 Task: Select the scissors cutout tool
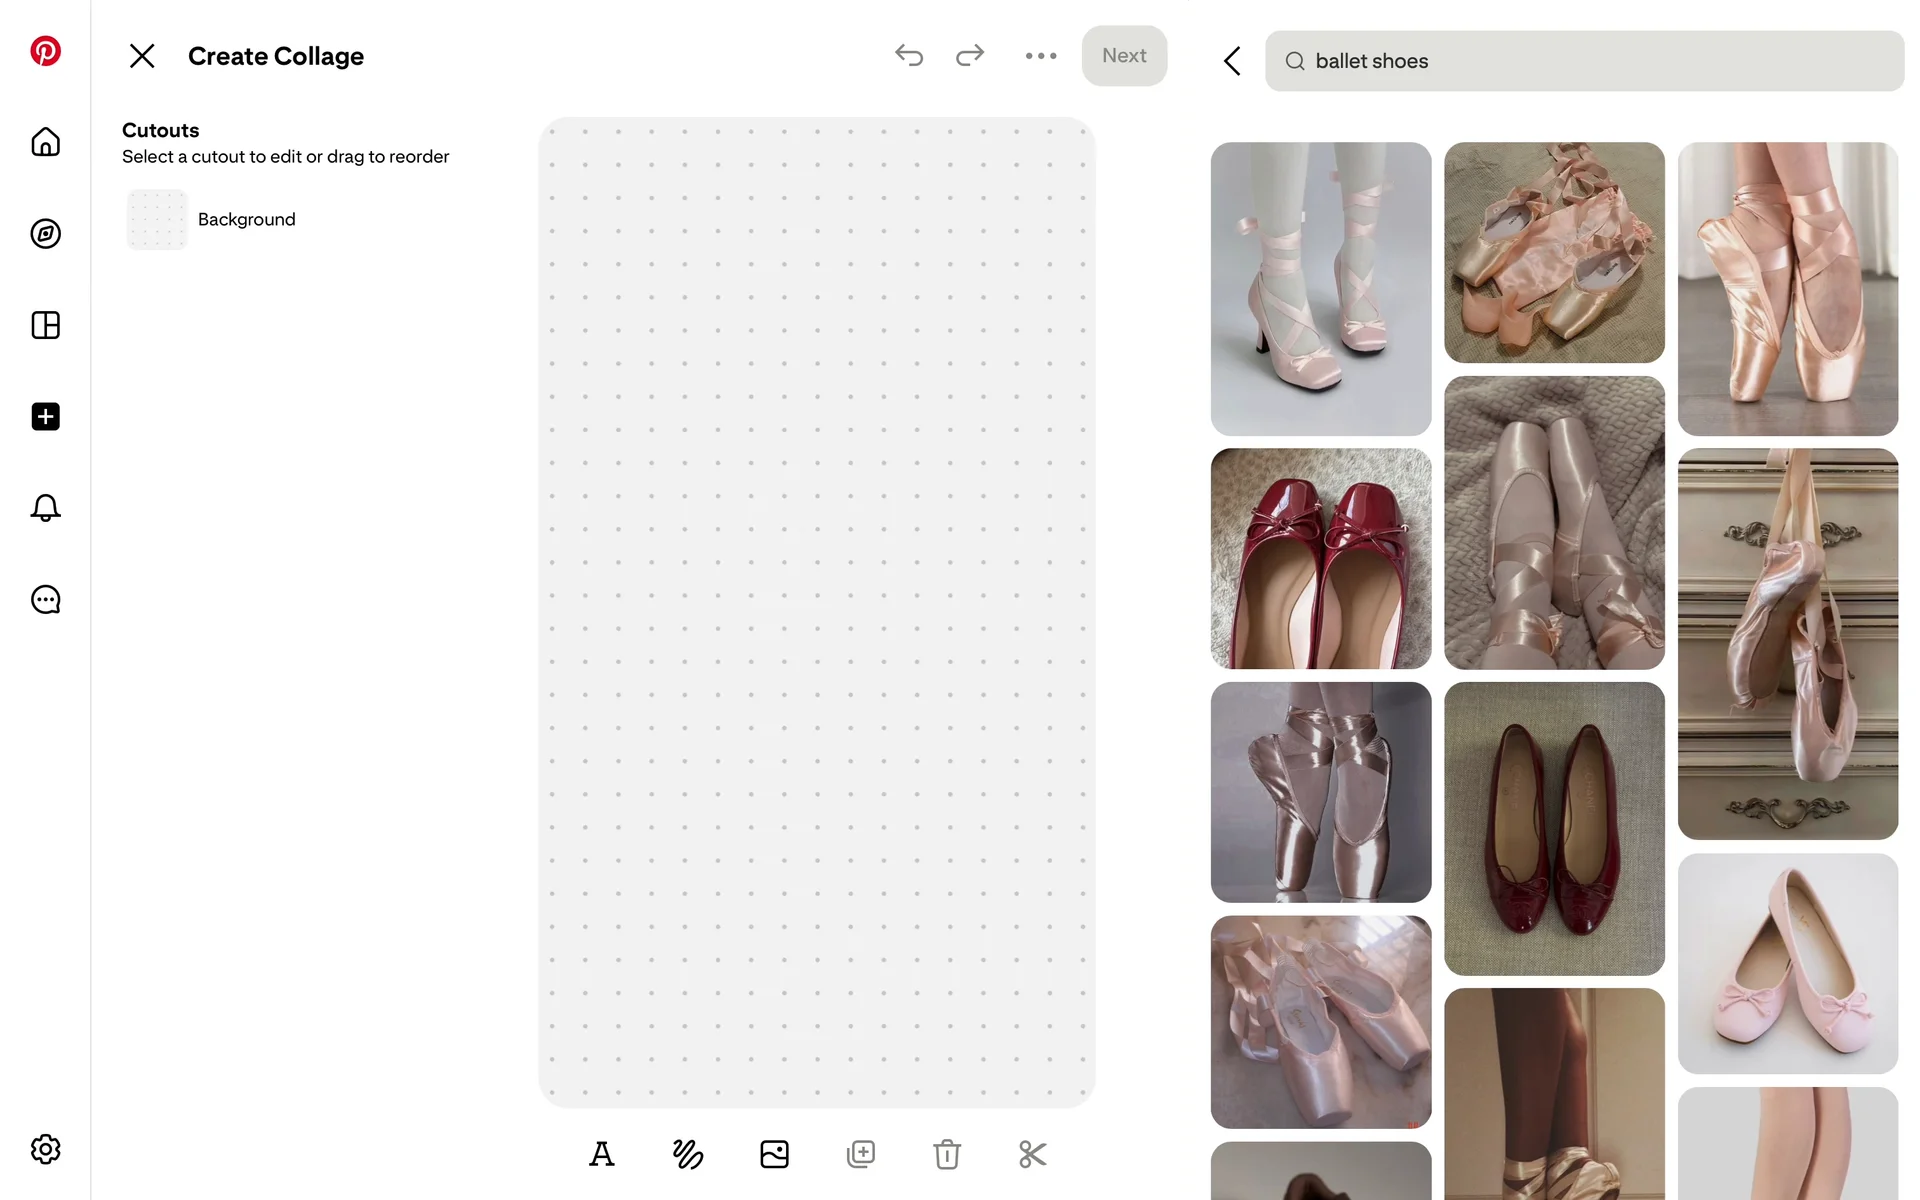[1032, 1154]
